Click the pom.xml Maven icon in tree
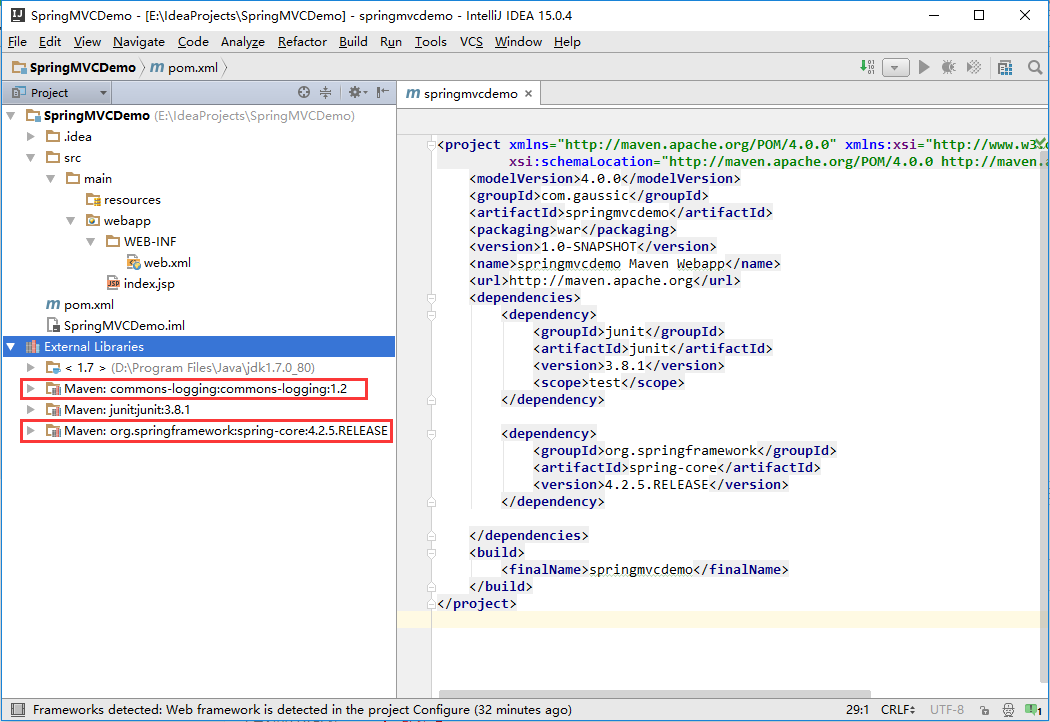Image resolution: width=1050 pixels, height=722 pixels. tap(53, 305)
